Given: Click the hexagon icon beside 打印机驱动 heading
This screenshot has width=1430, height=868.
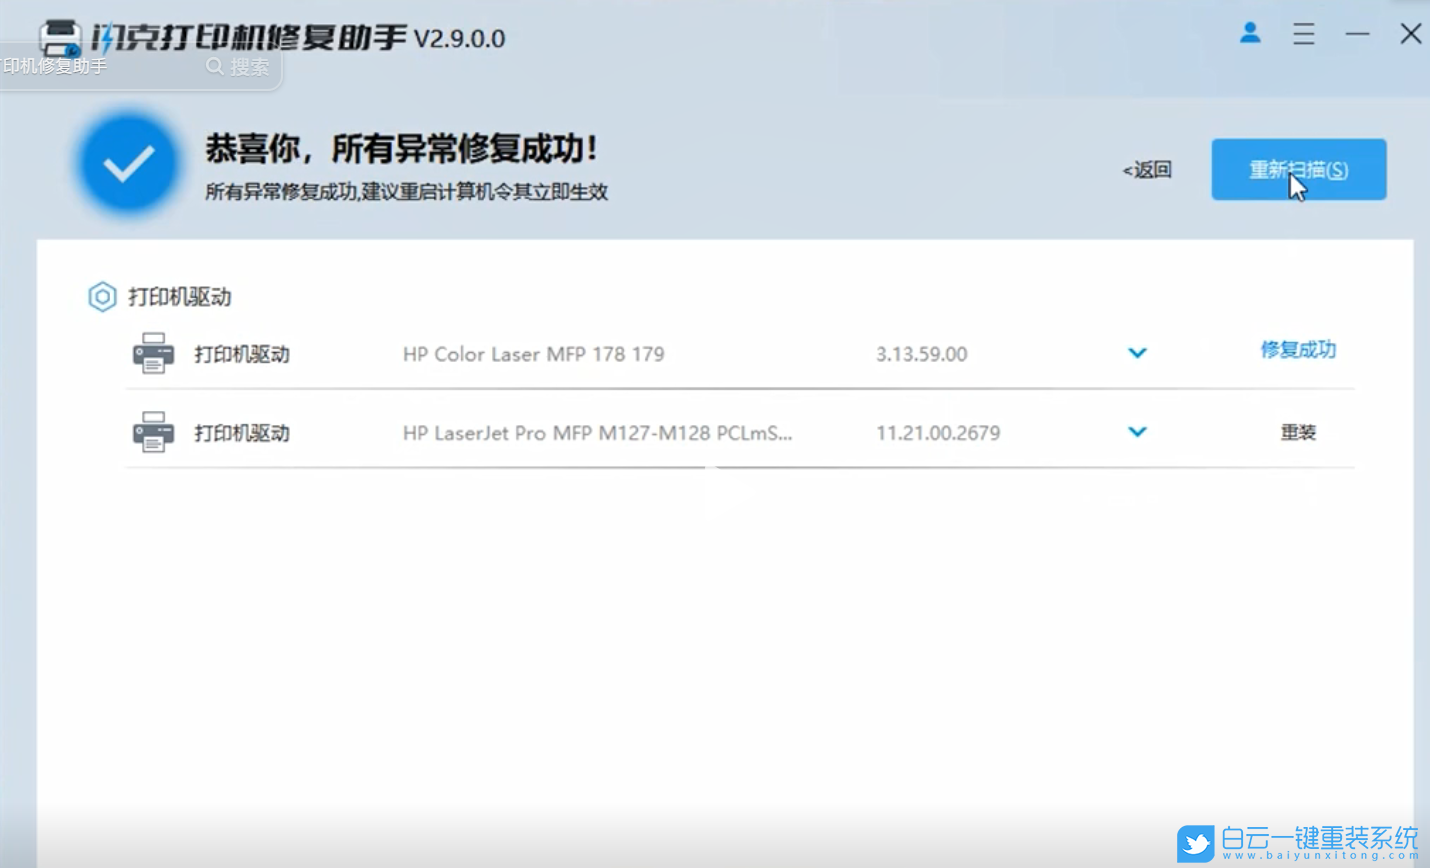Looking at the screenshot, I should pyautogui.click(x=101, y=297).
